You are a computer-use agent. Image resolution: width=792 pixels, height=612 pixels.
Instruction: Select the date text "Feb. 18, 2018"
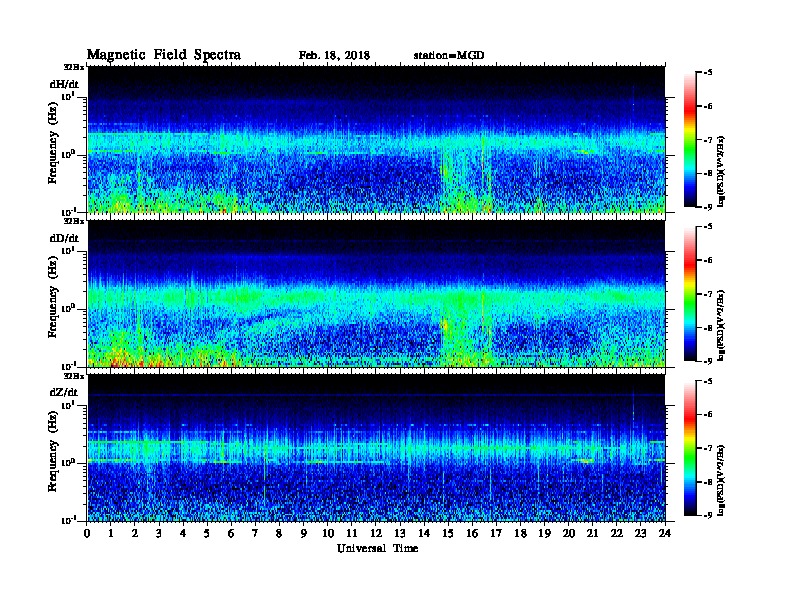click(x=334, y=56)
